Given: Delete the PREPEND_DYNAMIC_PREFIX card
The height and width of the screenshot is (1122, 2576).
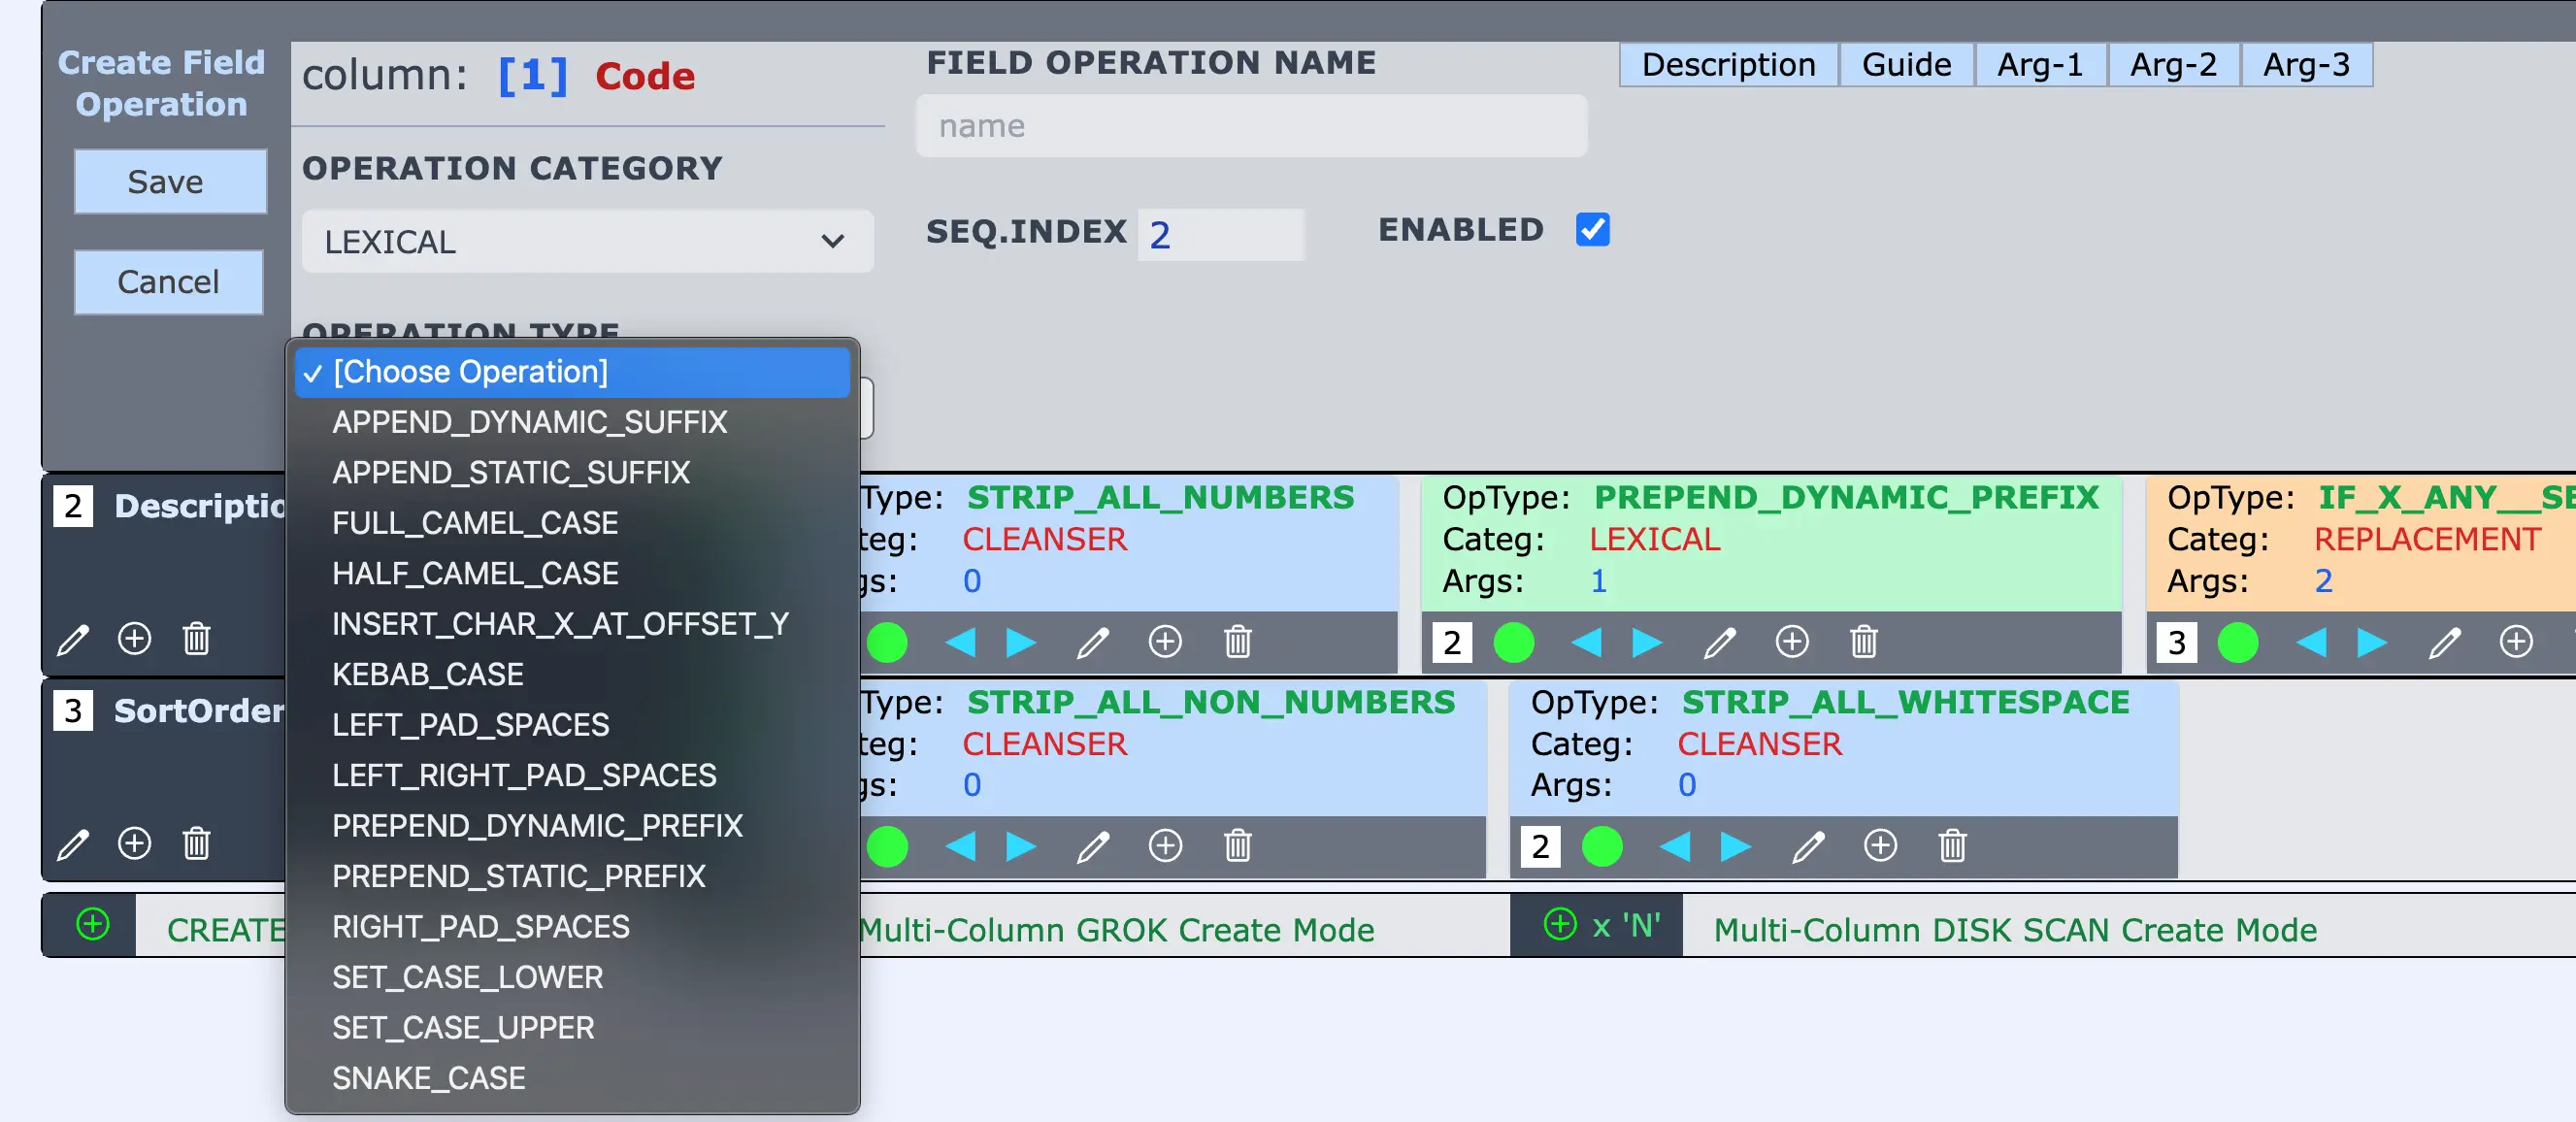Looking at the screenshot, I should click(x=1864, y=641).
